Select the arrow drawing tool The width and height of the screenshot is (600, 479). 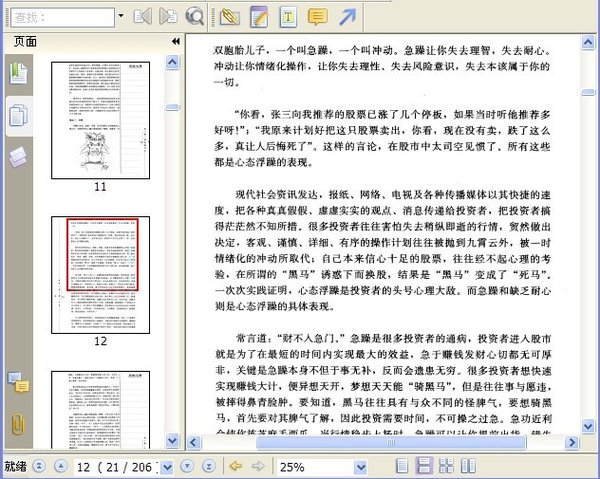(347, 17)
